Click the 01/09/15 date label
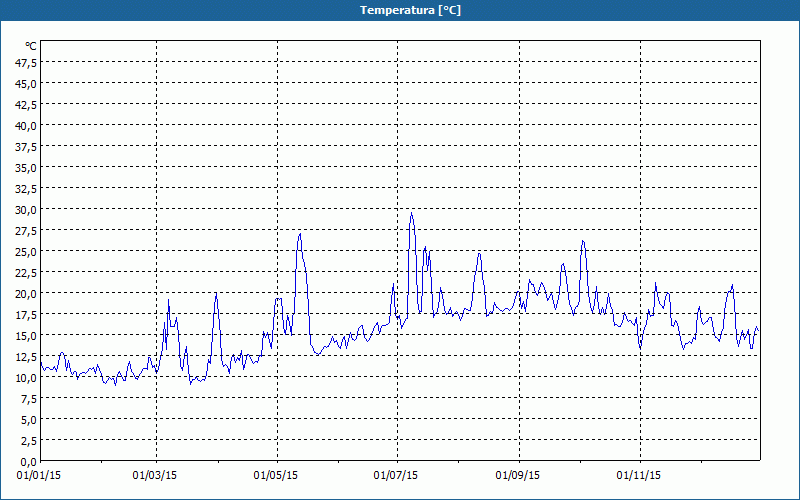 [x=517, y=476]
